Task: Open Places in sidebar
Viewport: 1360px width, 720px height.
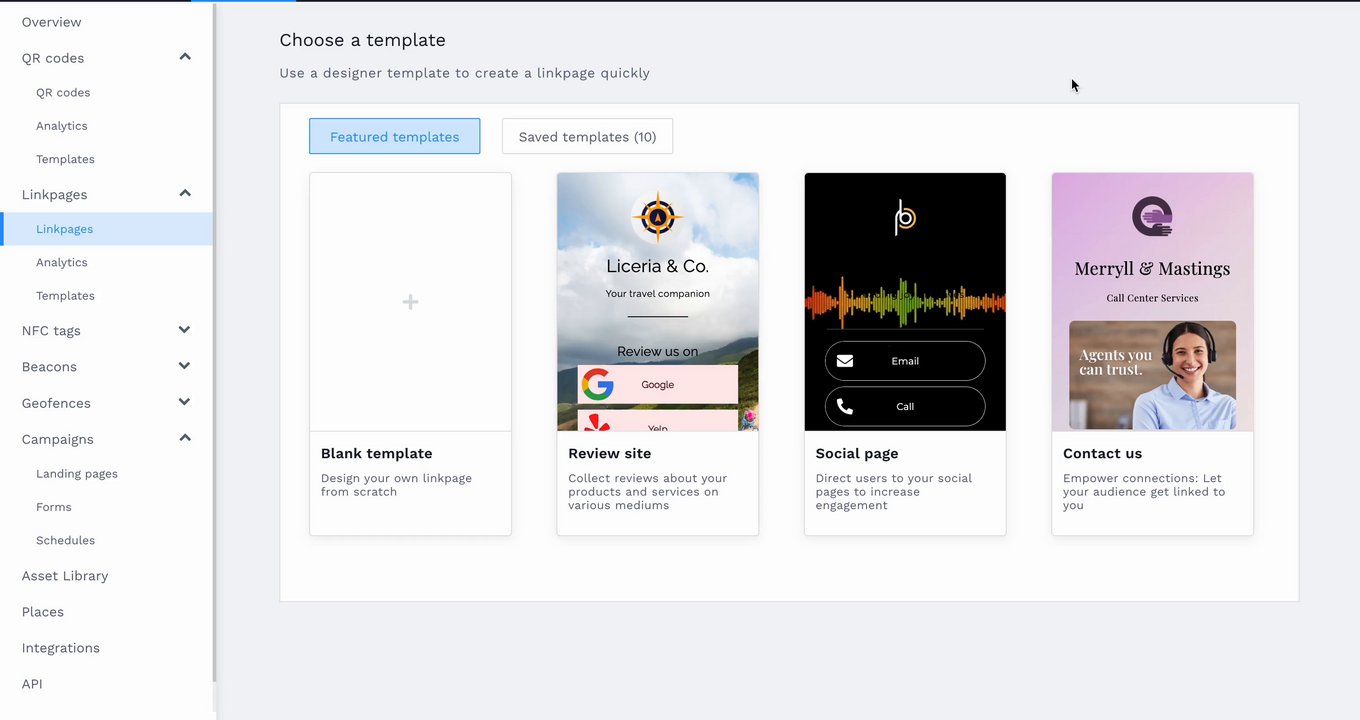Action: click(43, 612)
